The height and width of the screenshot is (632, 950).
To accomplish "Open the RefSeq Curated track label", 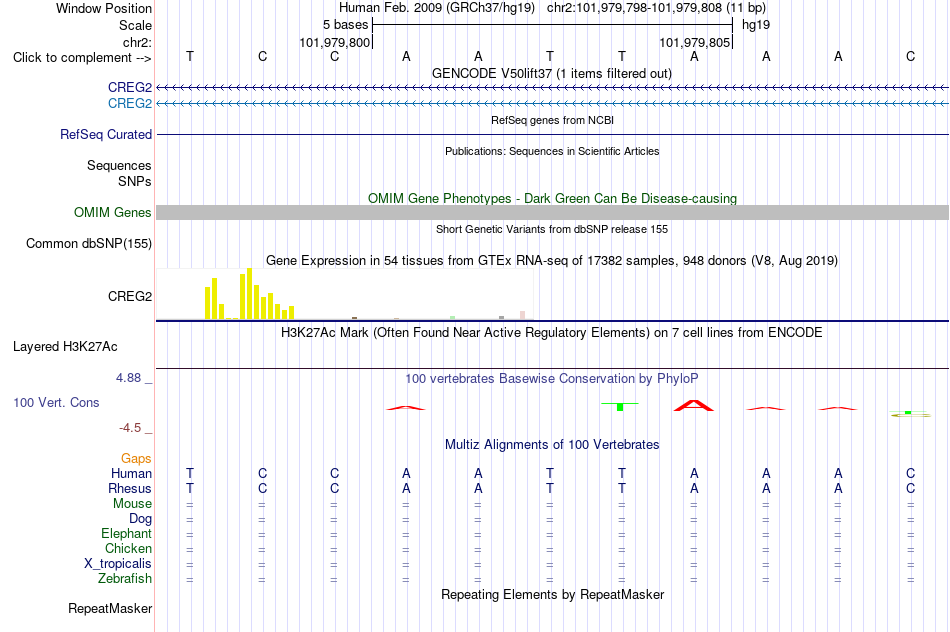I will (x=106, y=135).
